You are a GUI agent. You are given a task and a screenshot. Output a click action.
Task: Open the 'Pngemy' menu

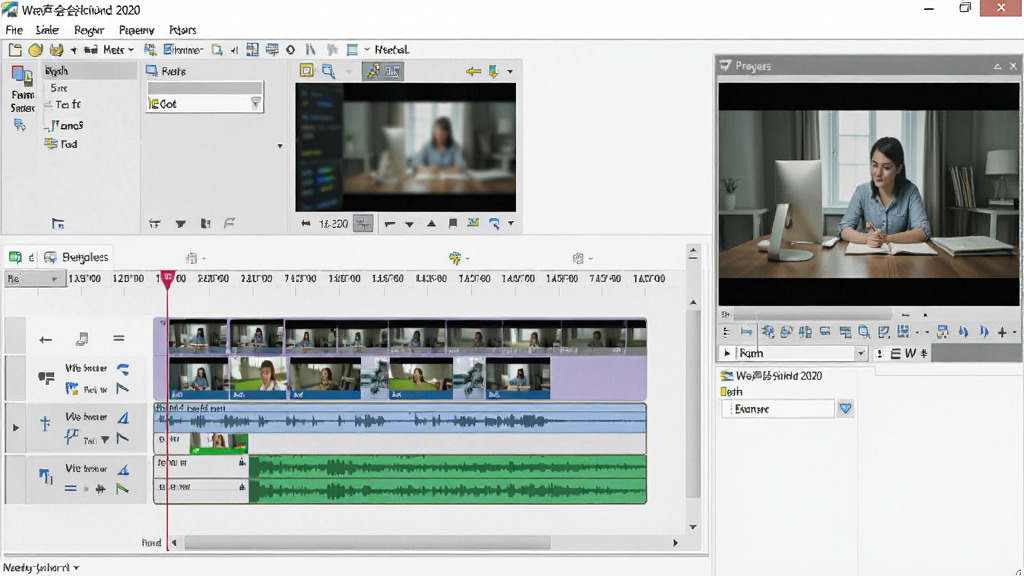tap(136, 30)
